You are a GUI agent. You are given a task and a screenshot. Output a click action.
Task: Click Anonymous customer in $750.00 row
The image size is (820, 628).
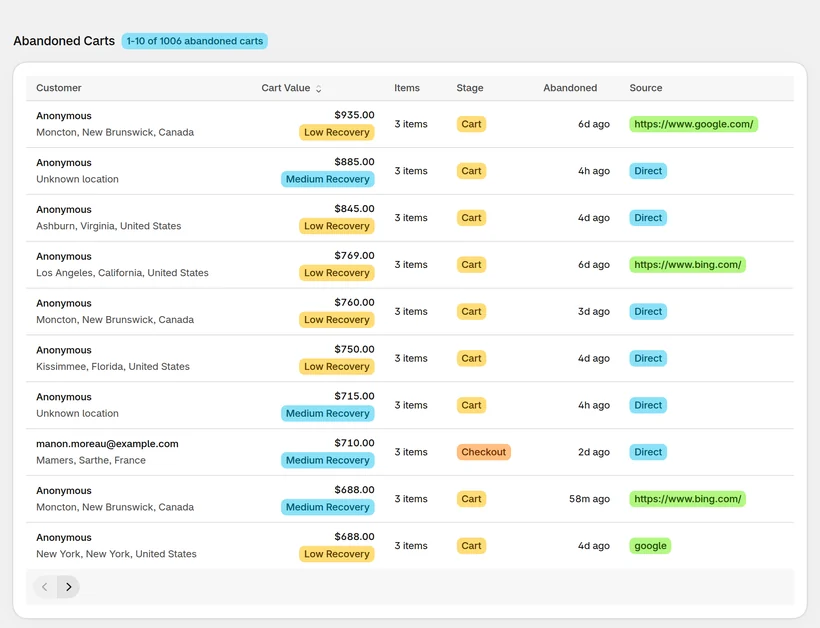tap(64, 350)
